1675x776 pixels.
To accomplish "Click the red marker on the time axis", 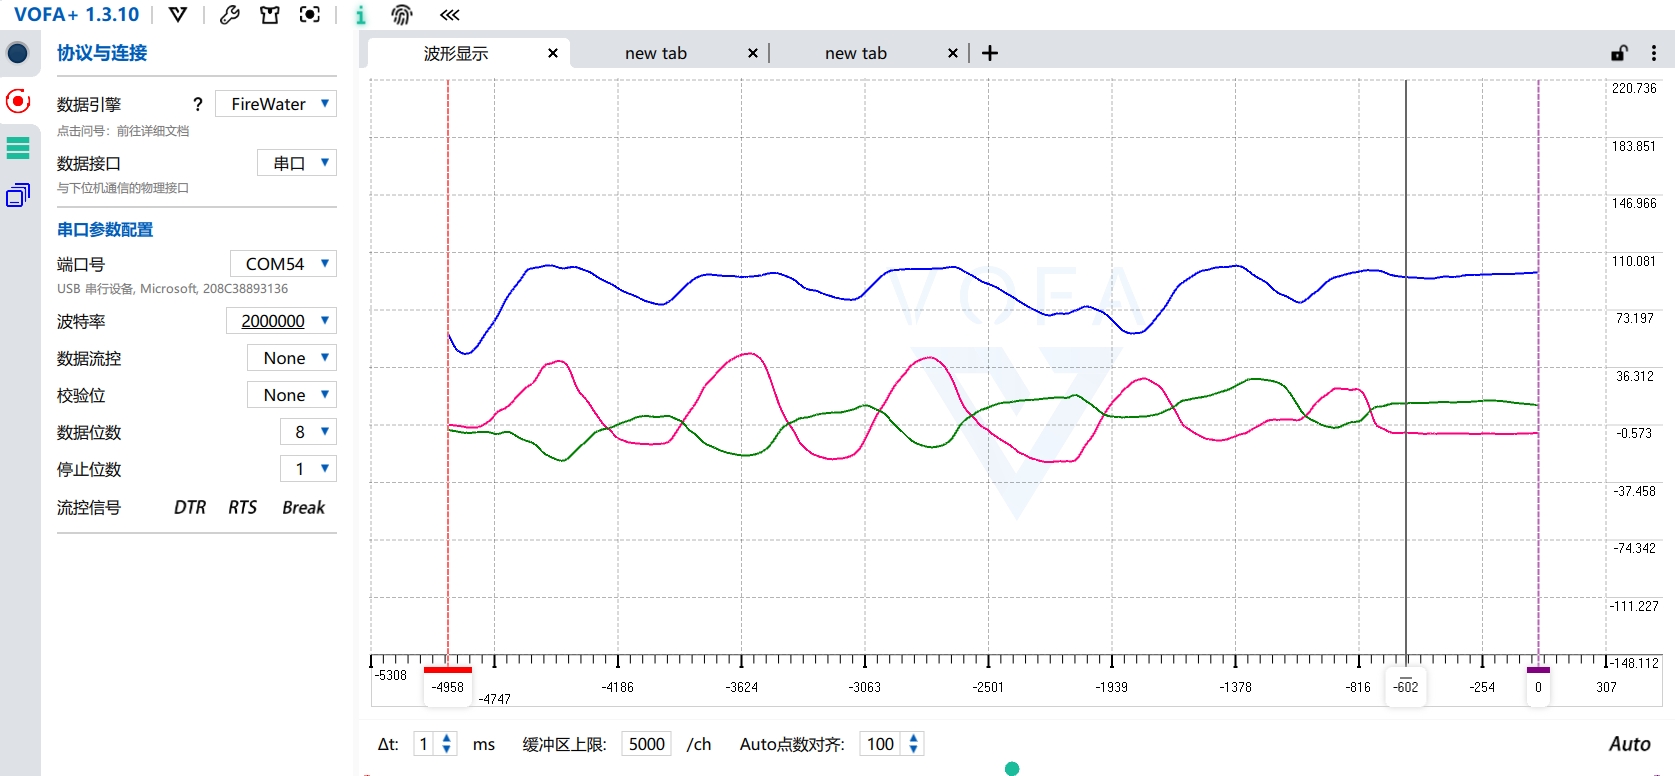I will (447, 670).
